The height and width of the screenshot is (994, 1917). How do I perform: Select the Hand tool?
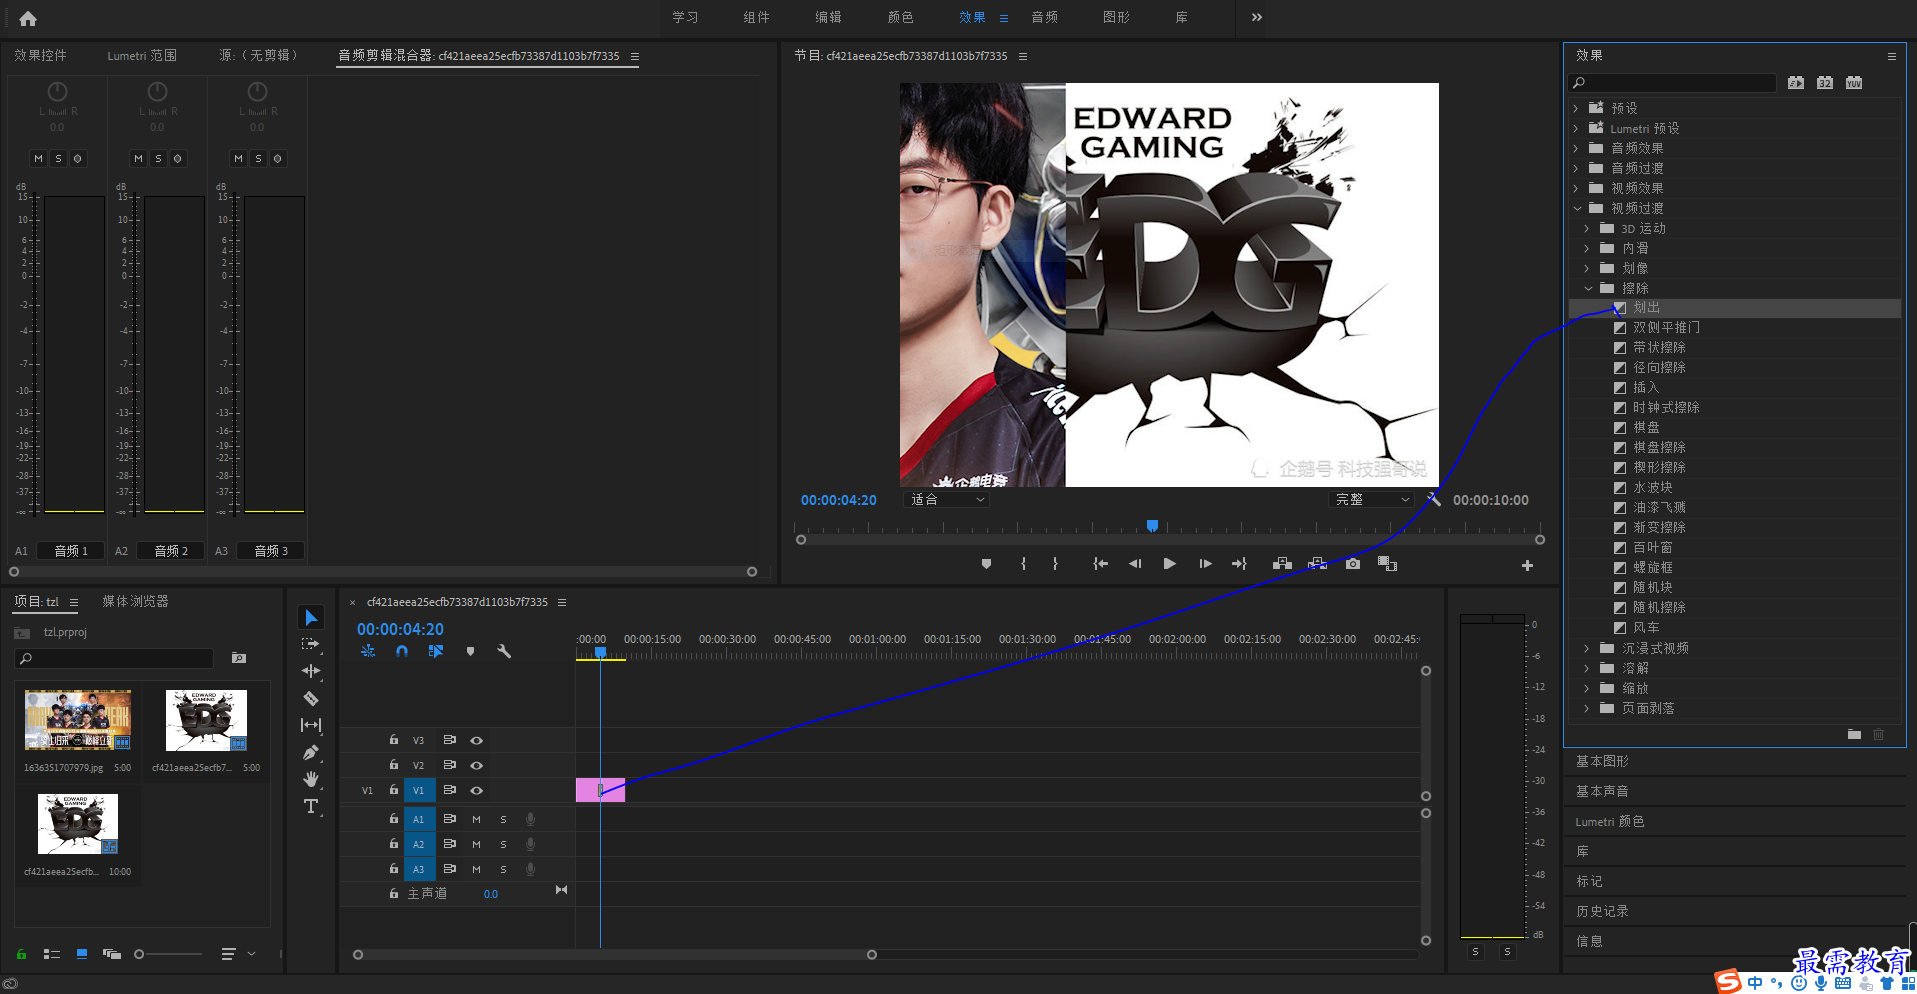[x=311, y=779]
